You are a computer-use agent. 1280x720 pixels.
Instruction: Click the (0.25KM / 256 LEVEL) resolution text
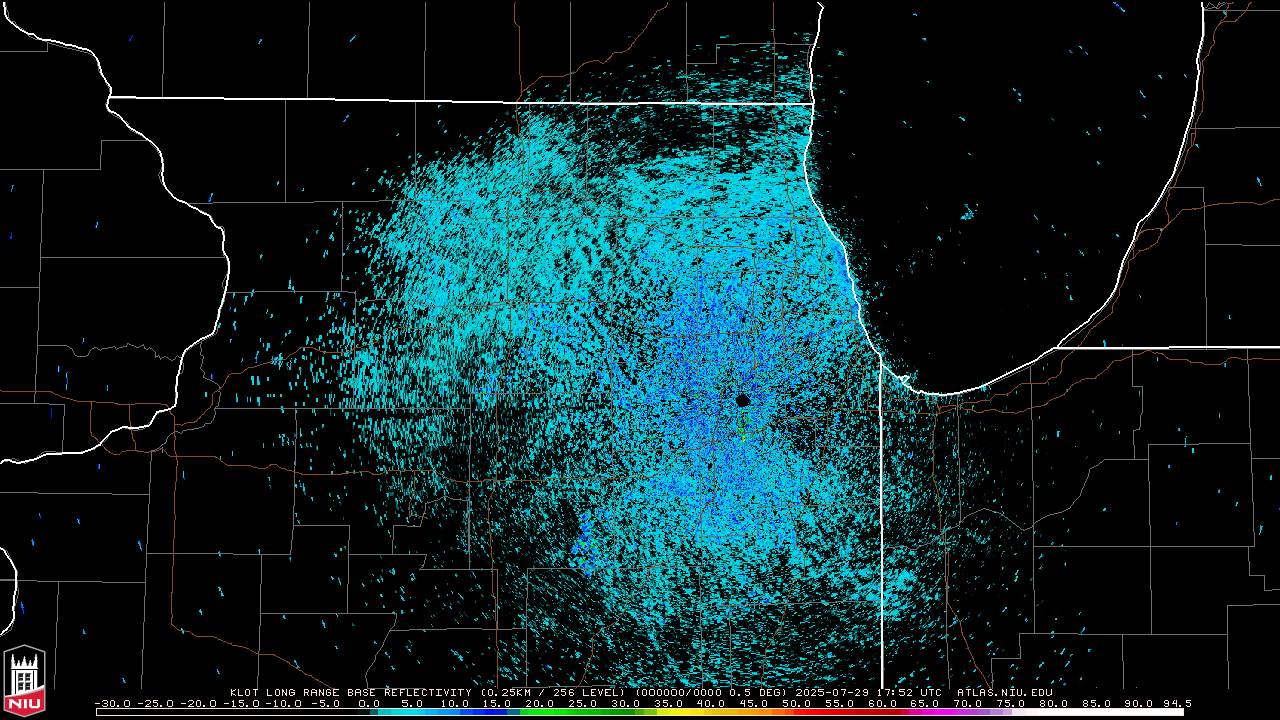point(553,692)
